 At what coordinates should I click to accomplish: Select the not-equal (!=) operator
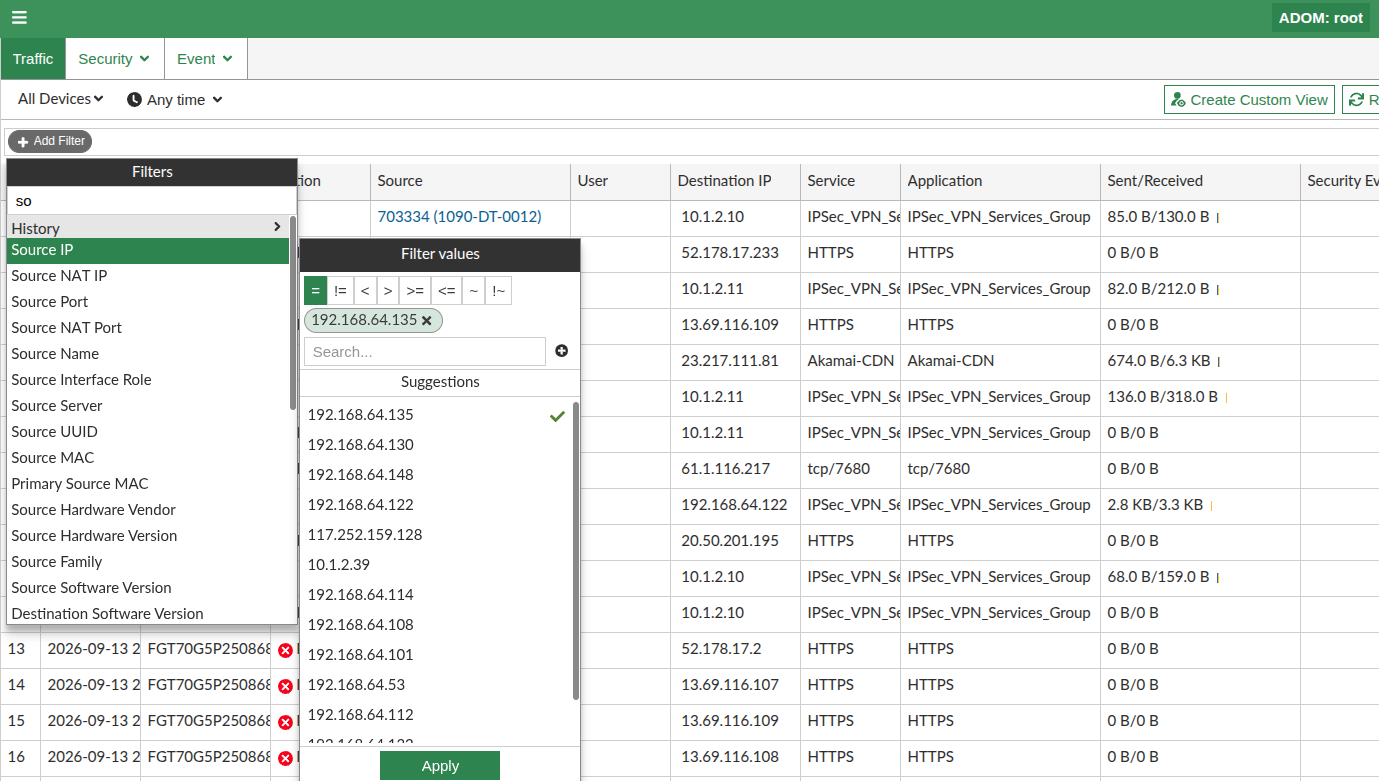[x=340, y=290]
